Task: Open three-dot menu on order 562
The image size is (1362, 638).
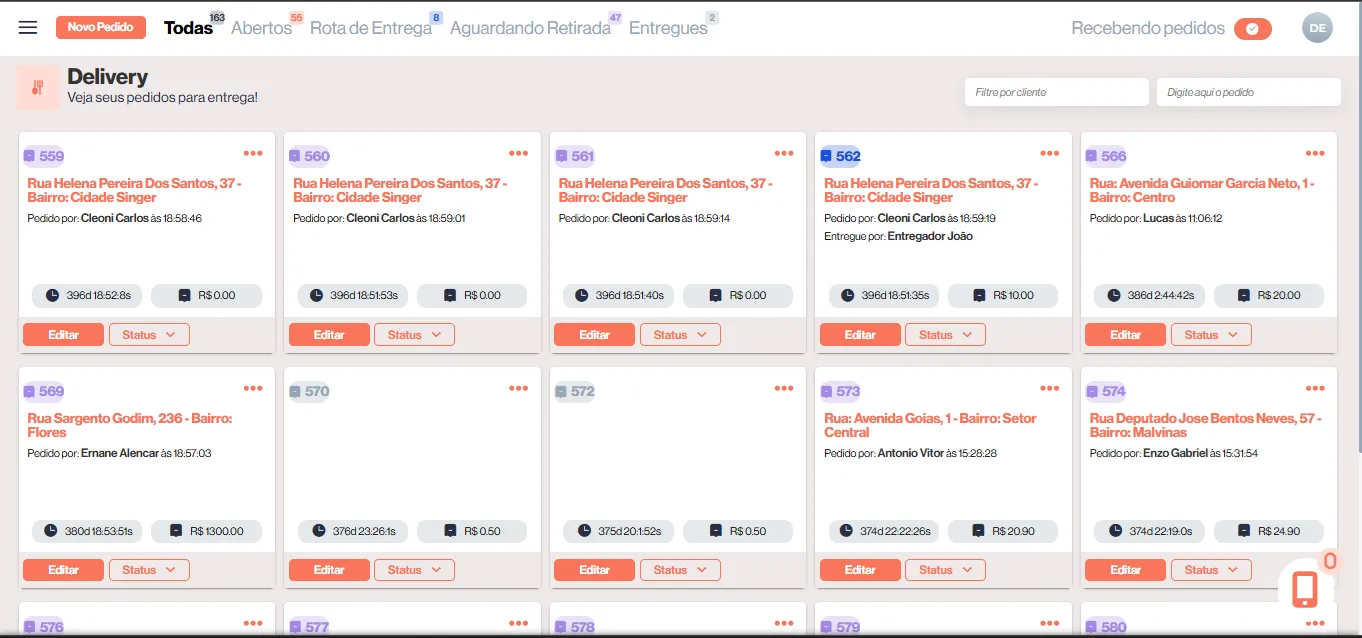Action: pyautogui.click(x=1049, y=153)
